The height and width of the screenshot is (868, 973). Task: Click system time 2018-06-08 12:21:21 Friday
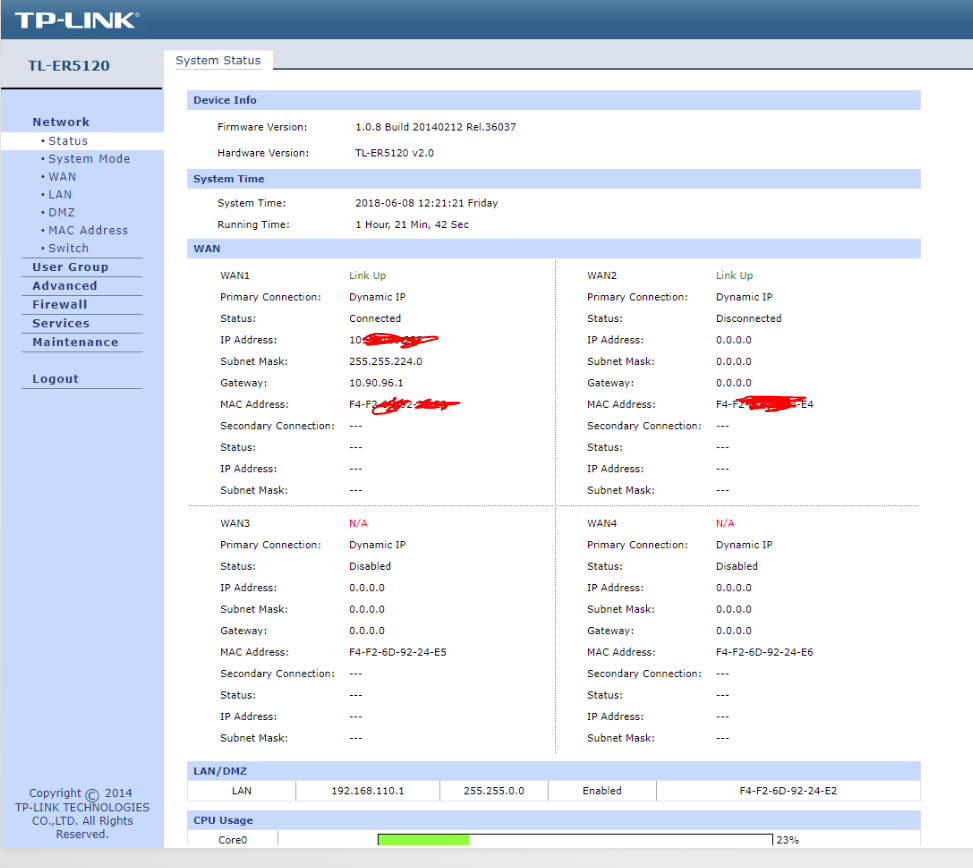(426, 204)
